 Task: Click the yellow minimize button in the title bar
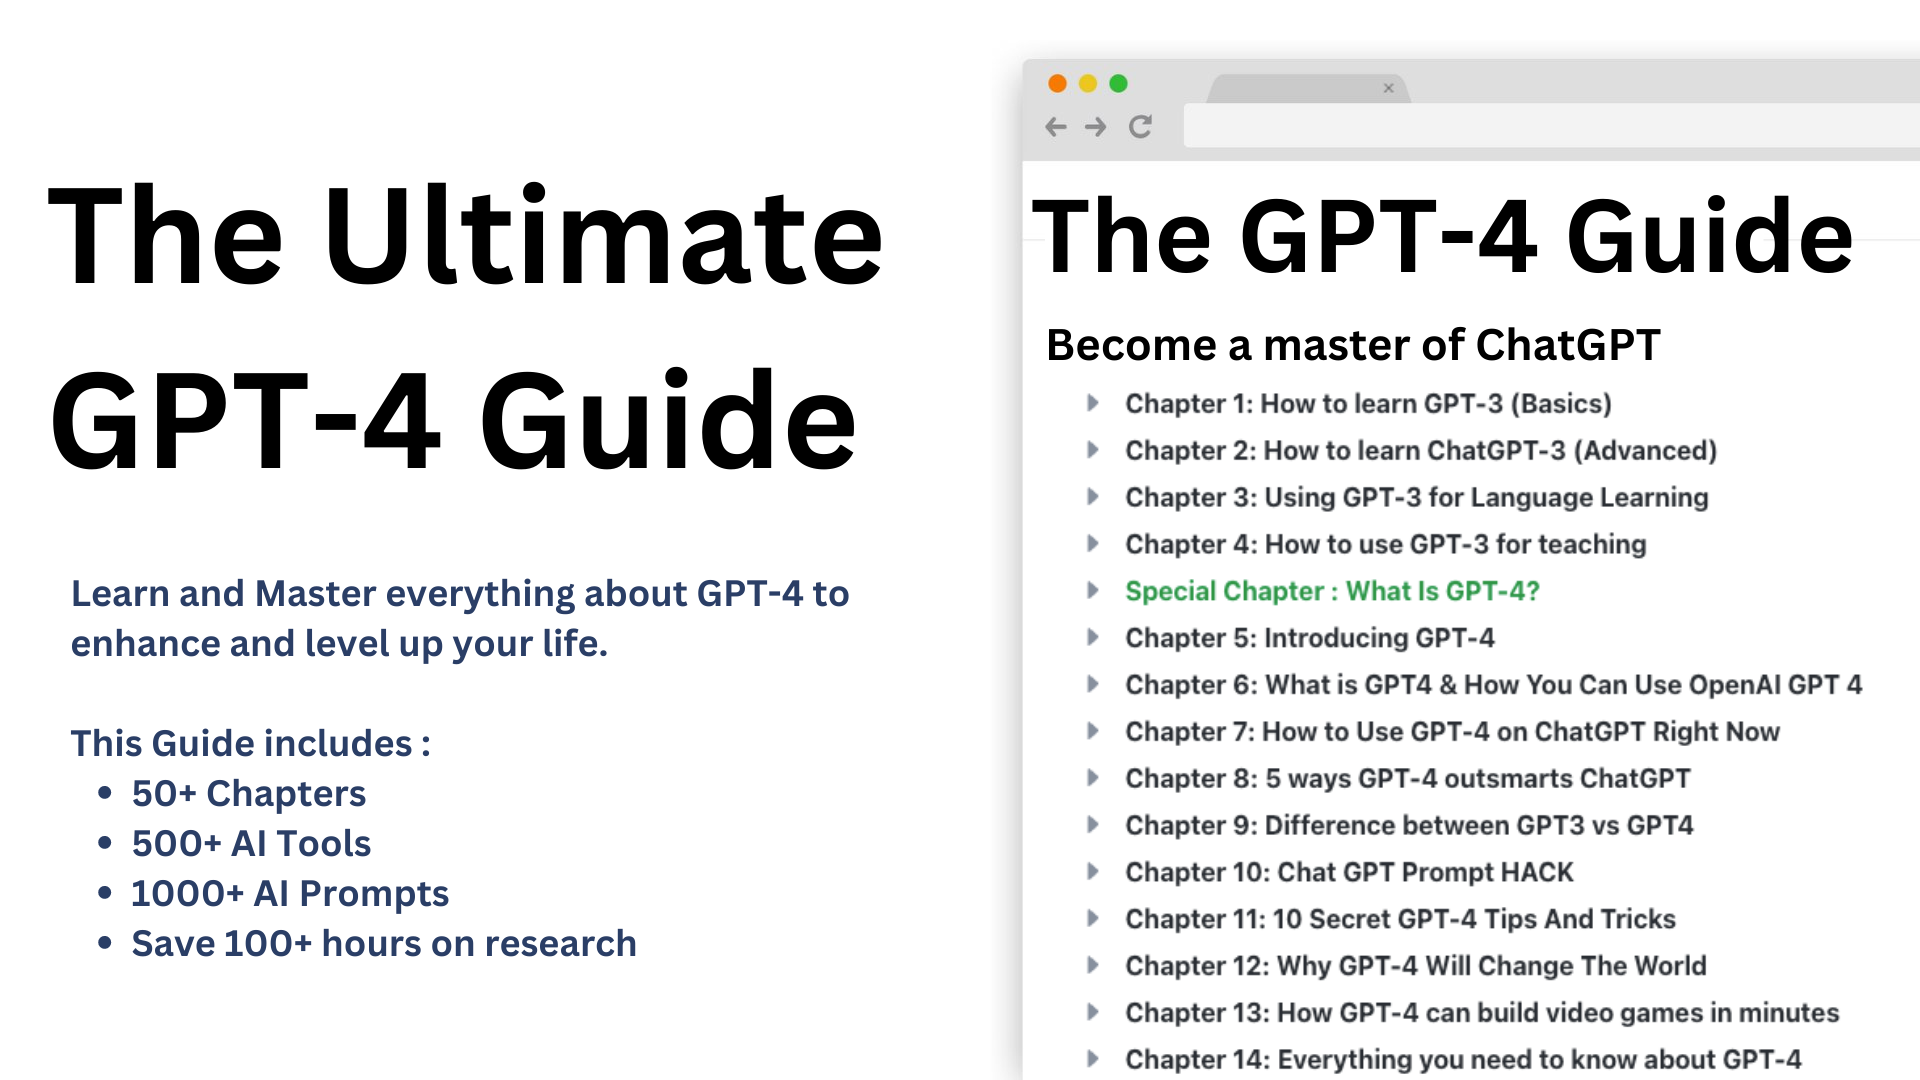pos(1087,84)
